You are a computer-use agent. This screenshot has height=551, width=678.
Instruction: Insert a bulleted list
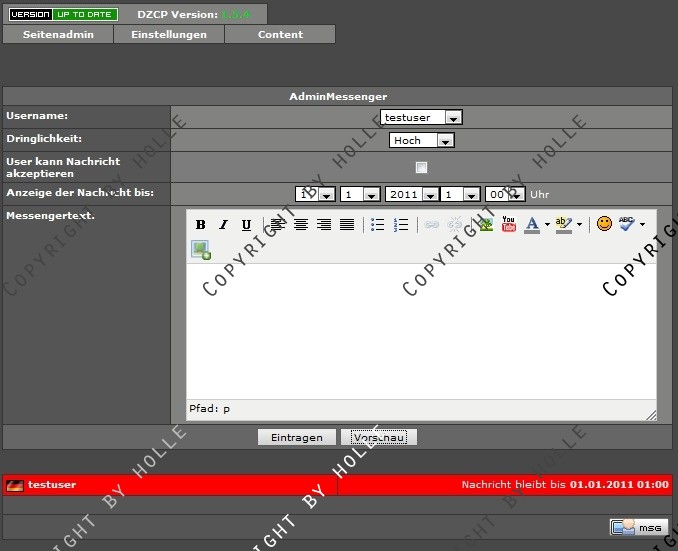tap(378, 225)
